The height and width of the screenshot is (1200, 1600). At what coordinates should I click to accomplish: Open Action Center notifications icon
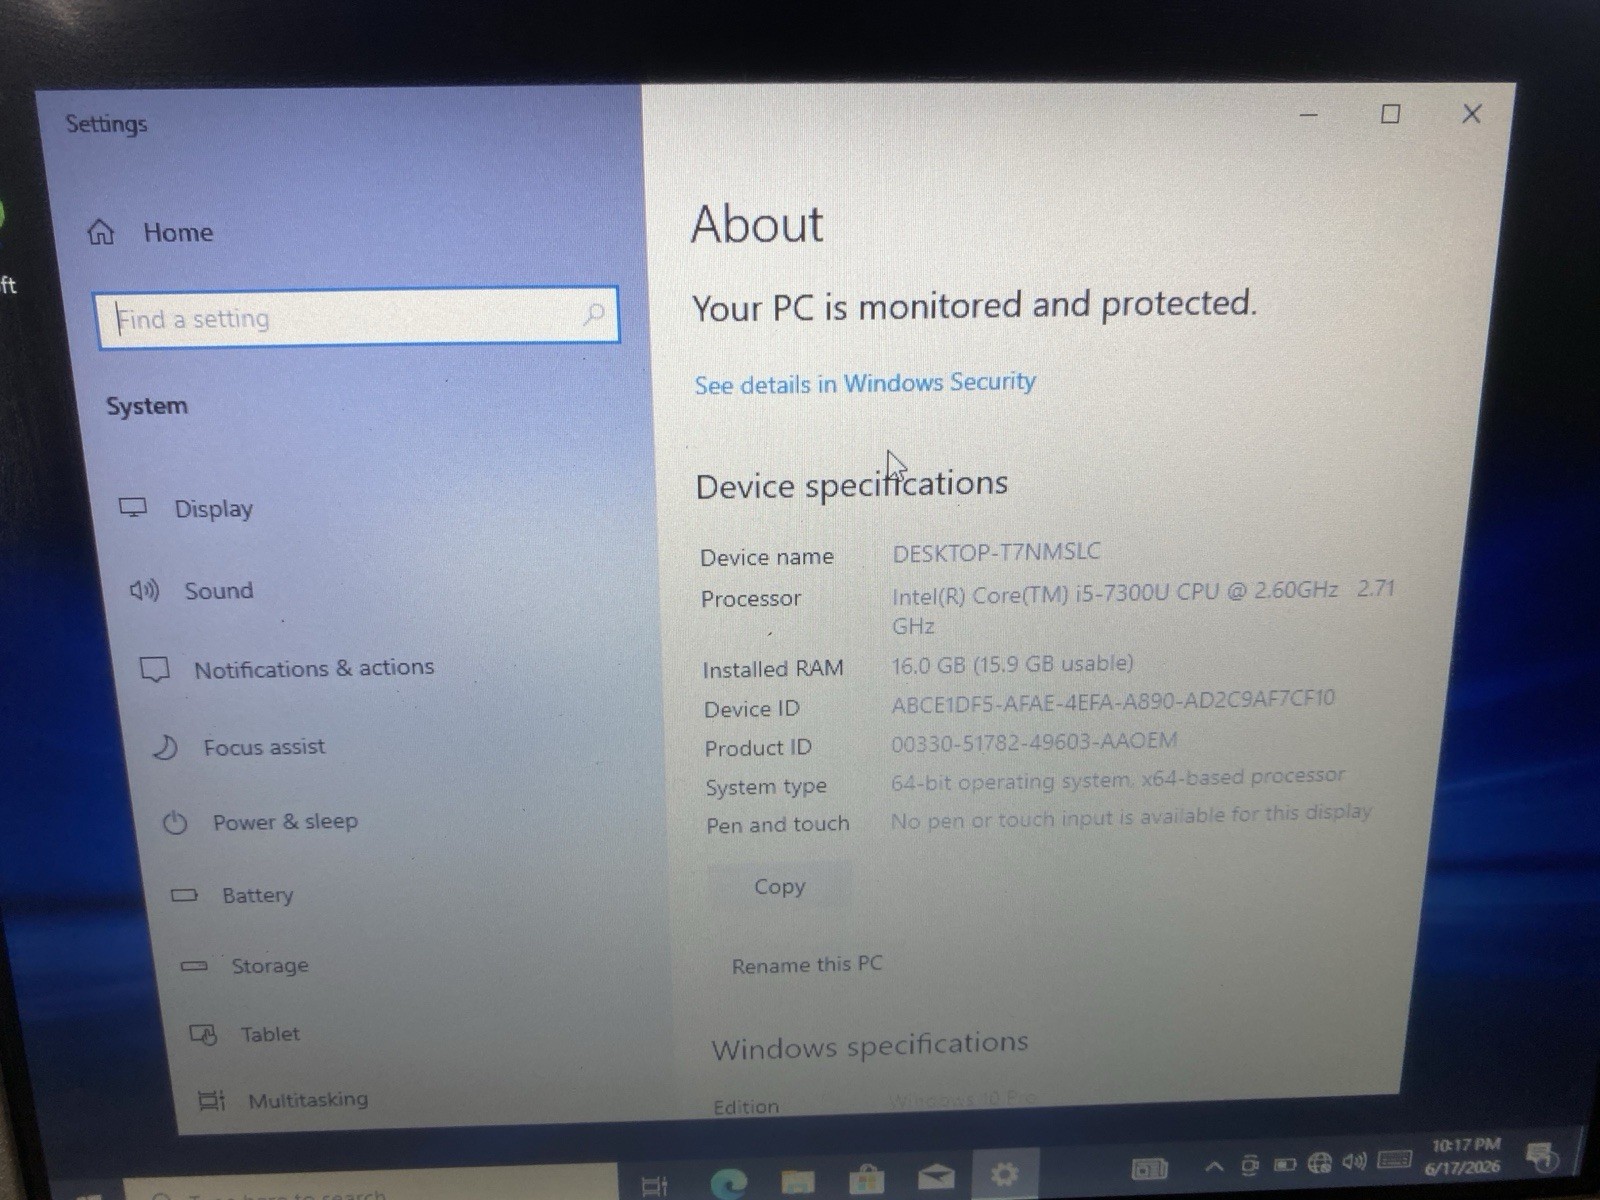tap(1543, 1157)
